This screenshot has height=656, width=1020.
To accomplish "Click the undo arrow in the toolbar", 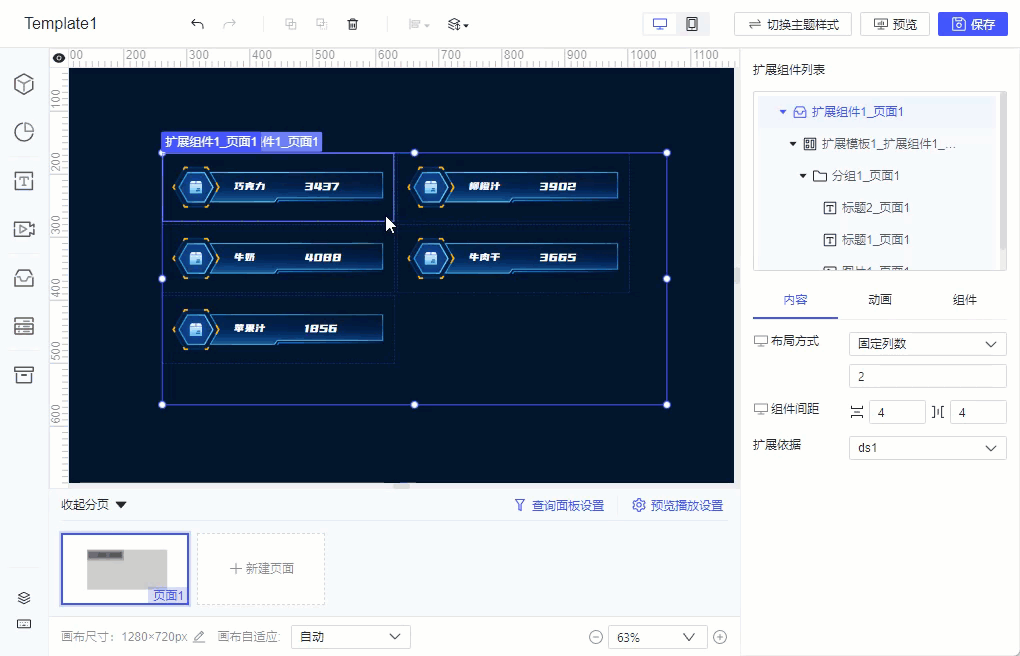I will pyautogui.click(x=197, y=22).
